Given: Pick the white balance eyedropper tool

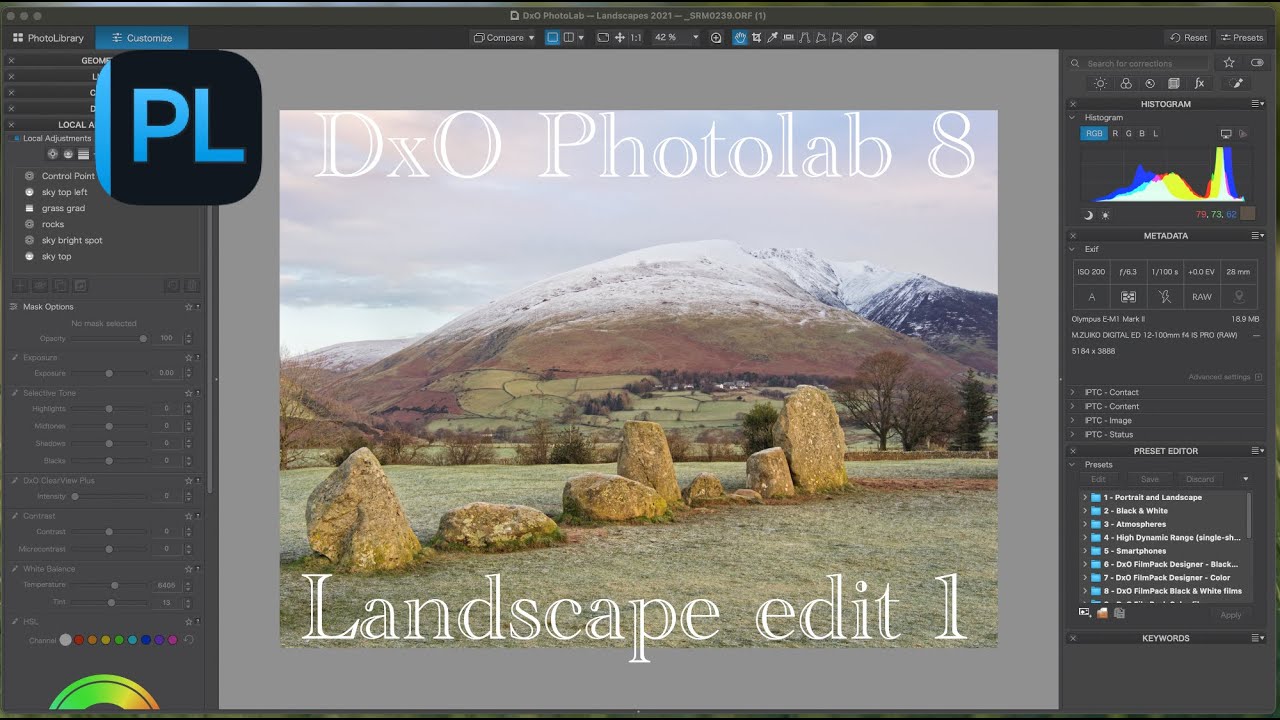Looking at the screenshot, I should 773,37.
